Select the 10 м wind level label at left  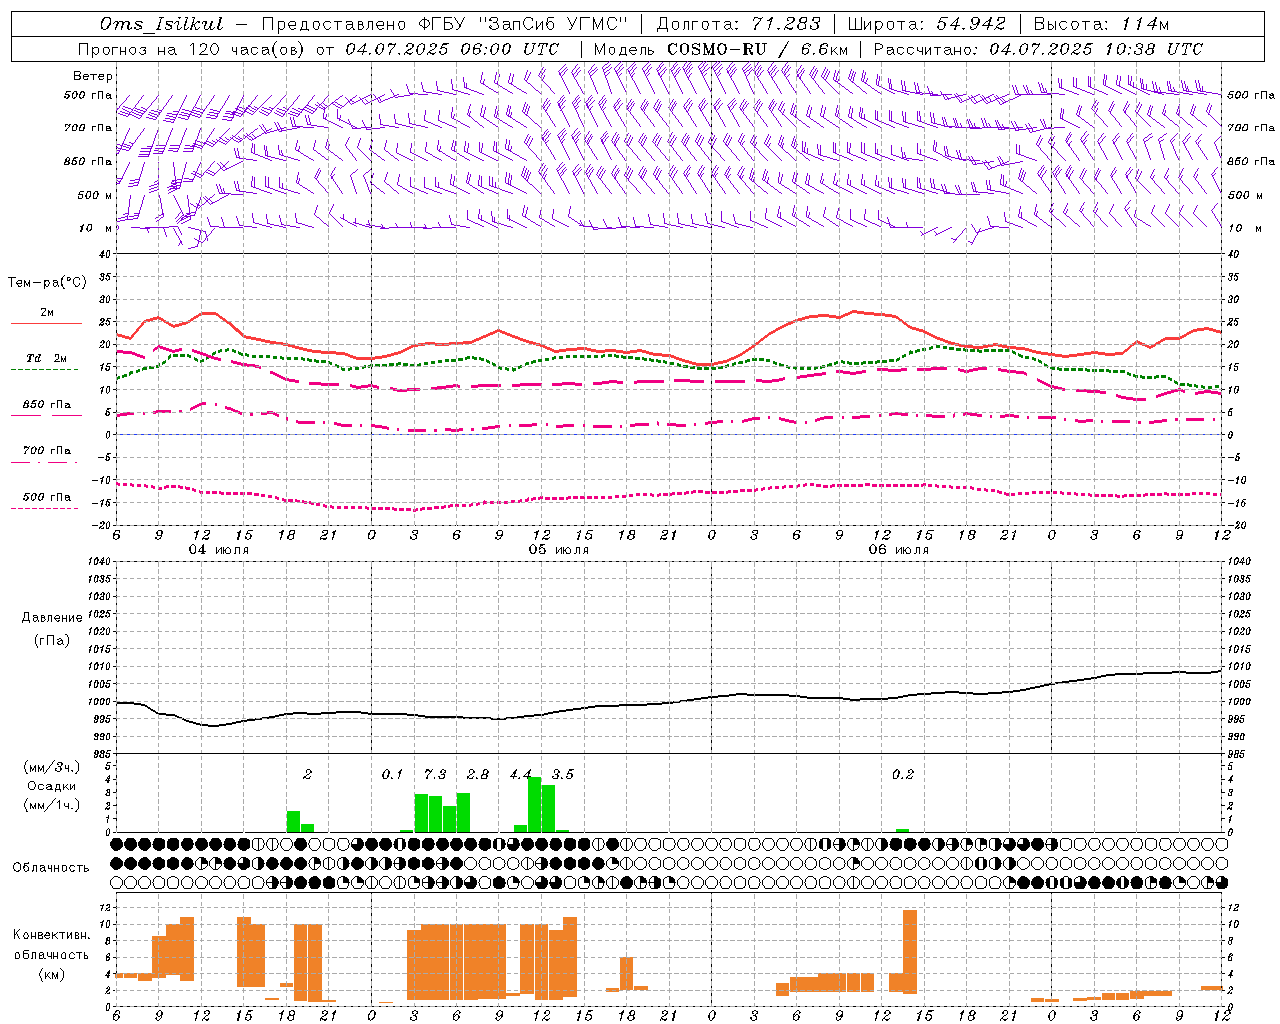[96, 228]
